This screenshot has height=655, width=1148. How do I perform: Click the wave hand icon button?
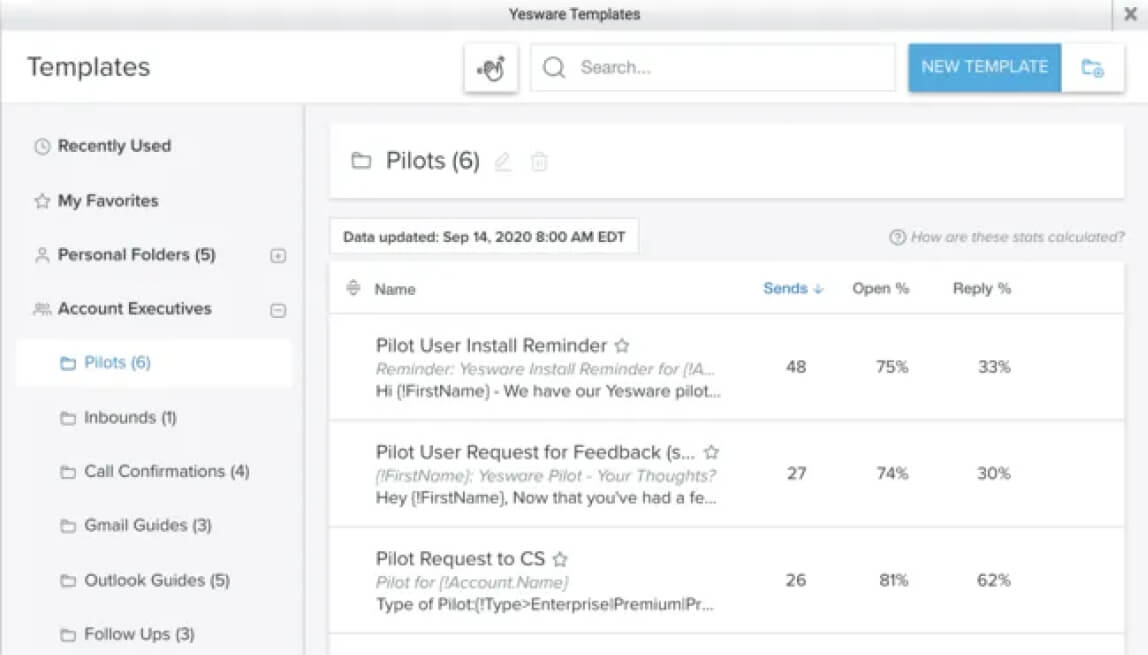coord(491,68)
